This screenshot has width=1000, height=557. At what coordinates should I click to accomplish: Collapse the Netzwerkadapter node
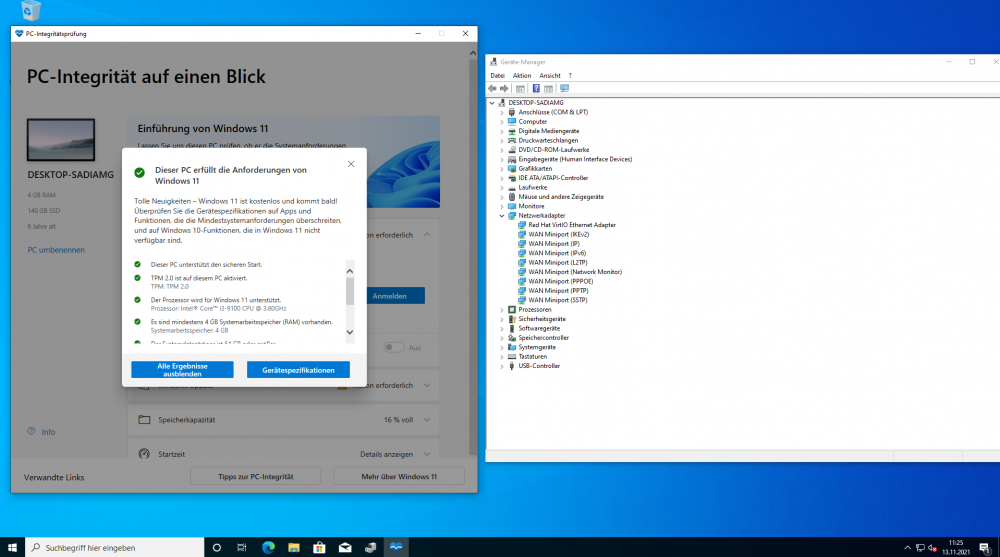pos(502,216)
